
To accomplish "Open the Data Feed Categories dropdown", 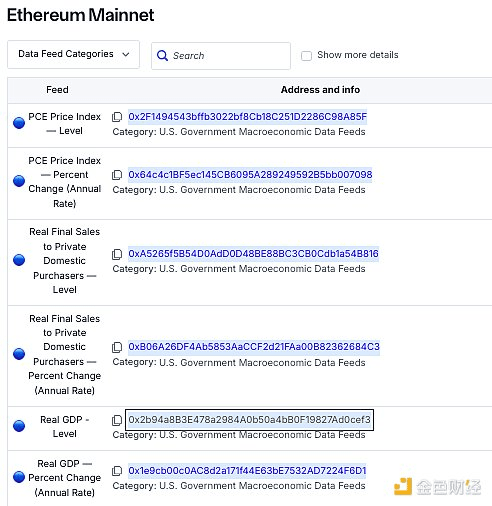I will tap(73, 54).
